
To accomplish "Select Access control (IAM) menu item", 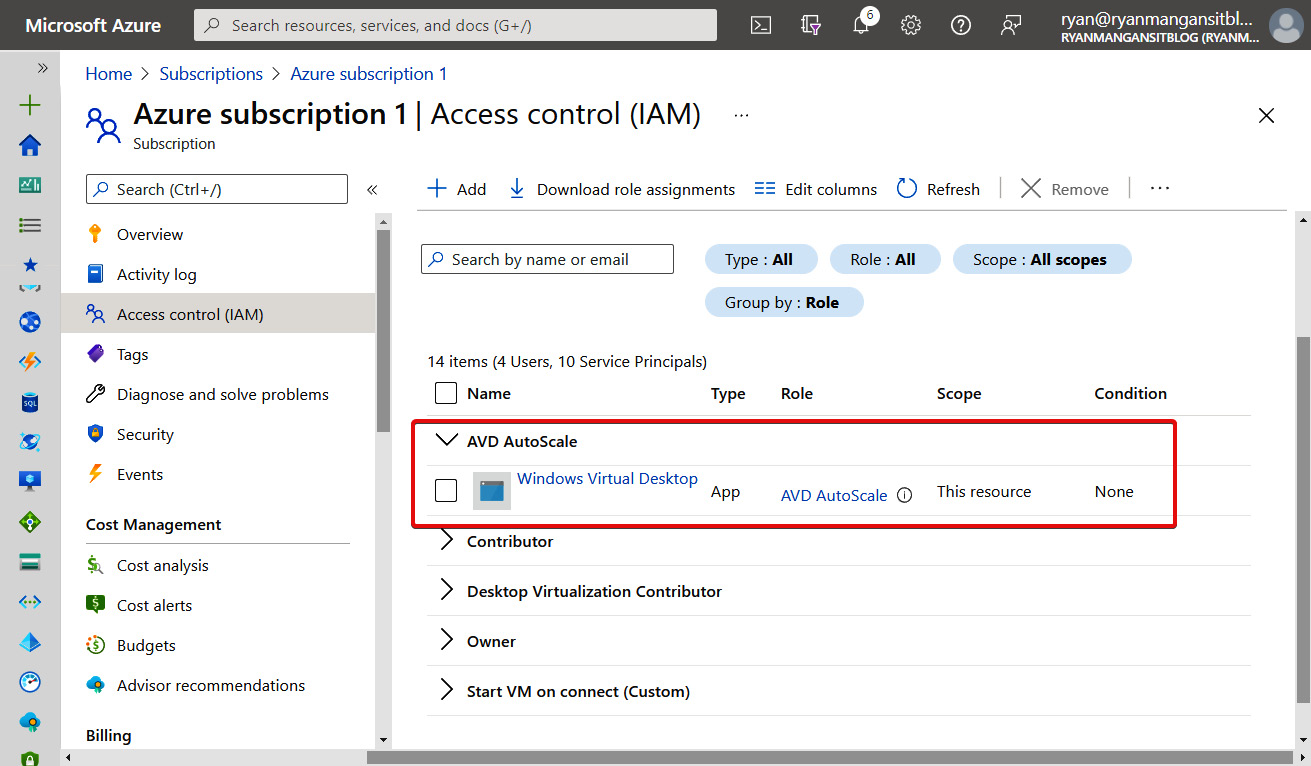I will tap(218, 314).
